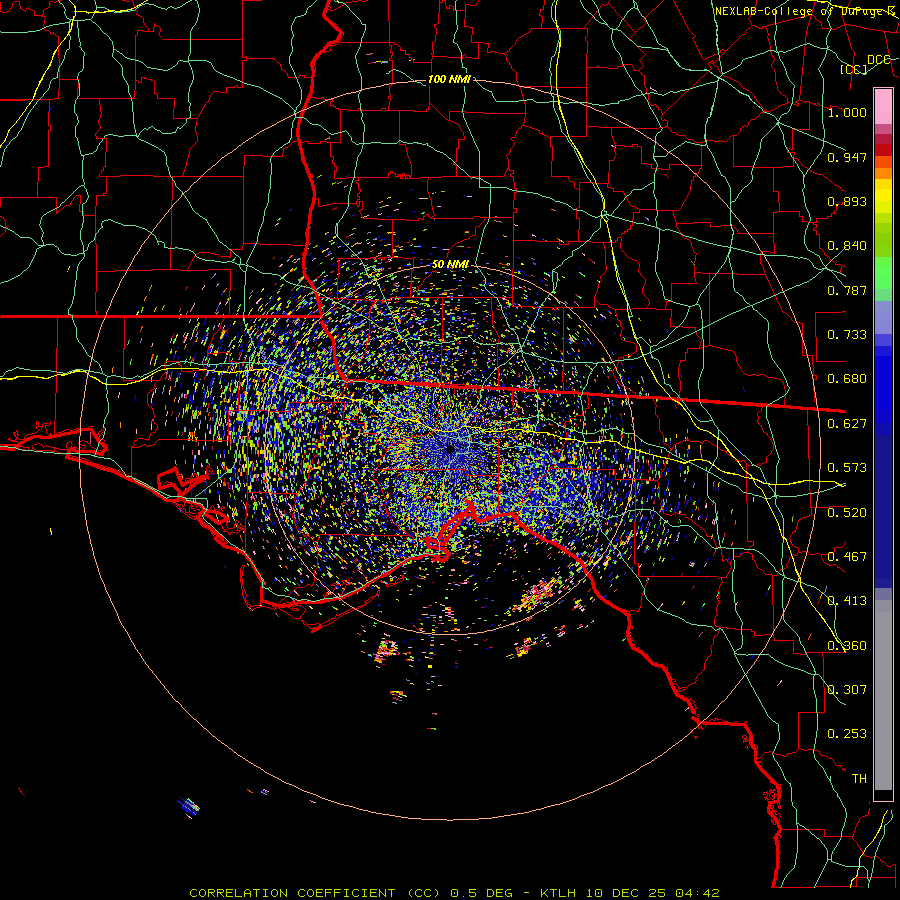Click the 0.680 scale value
Screen dimensions: 900x900
click(x=847, y=379)
